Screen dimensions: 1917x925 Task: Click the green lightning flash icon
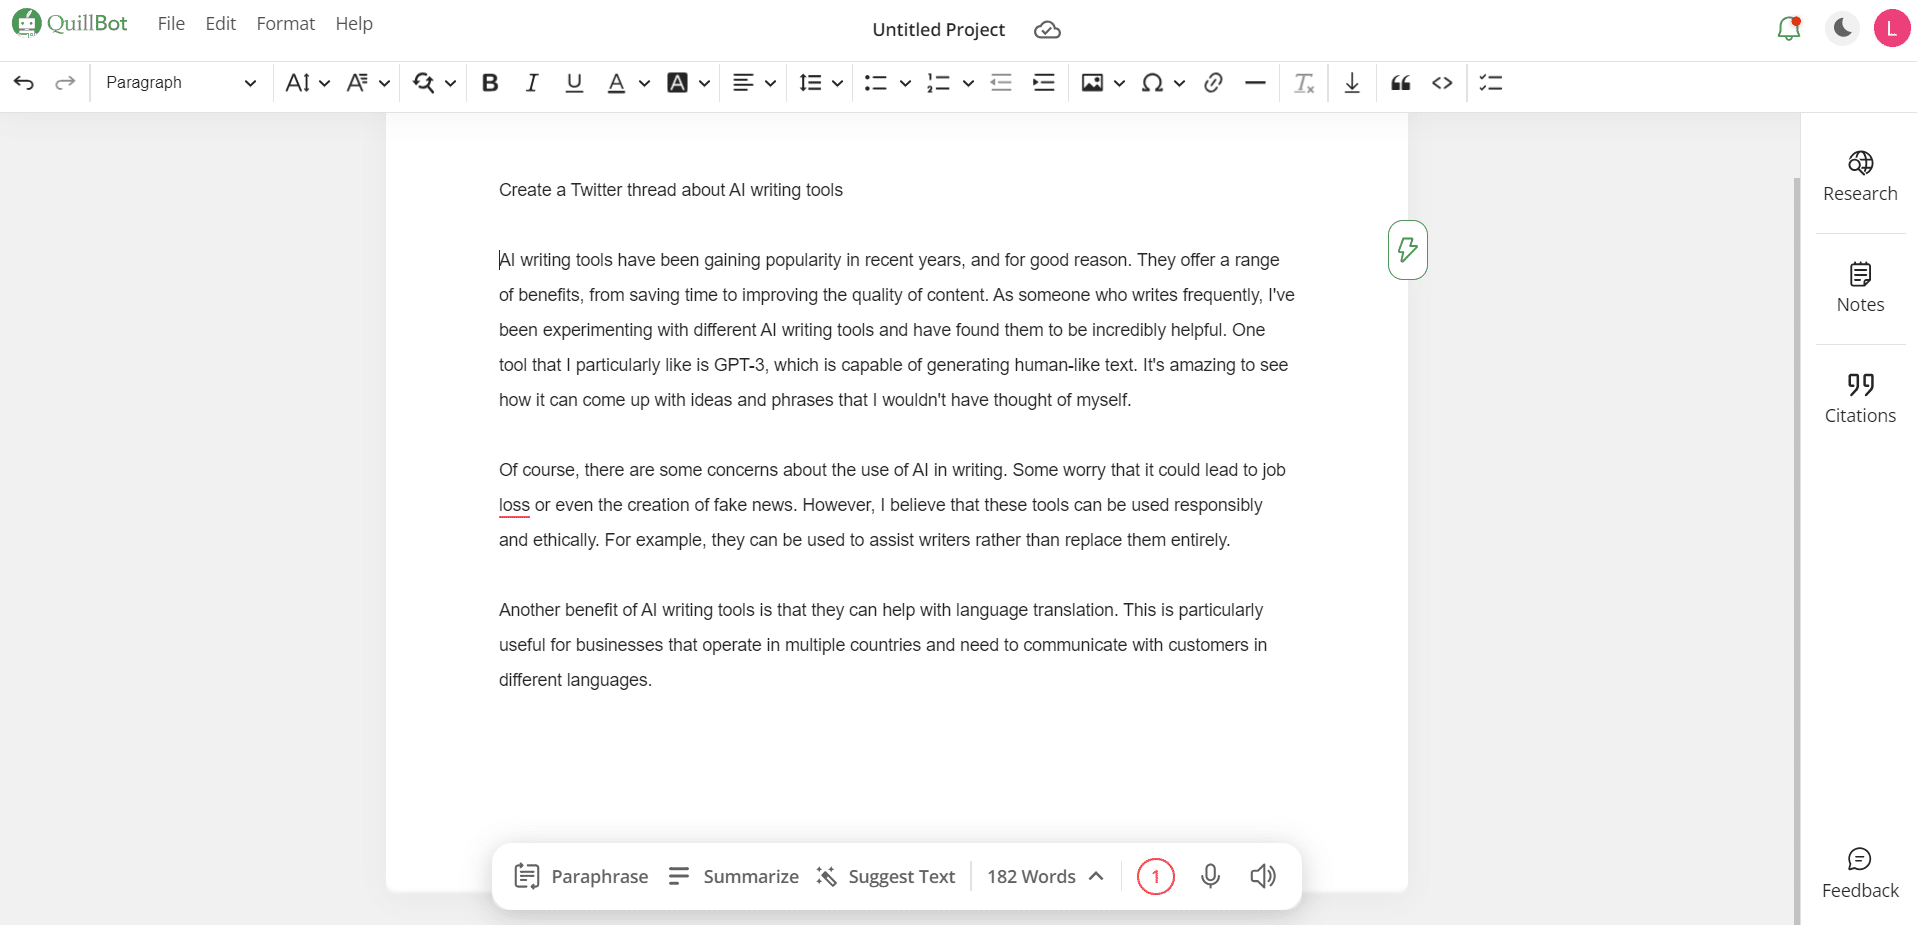1407,249
